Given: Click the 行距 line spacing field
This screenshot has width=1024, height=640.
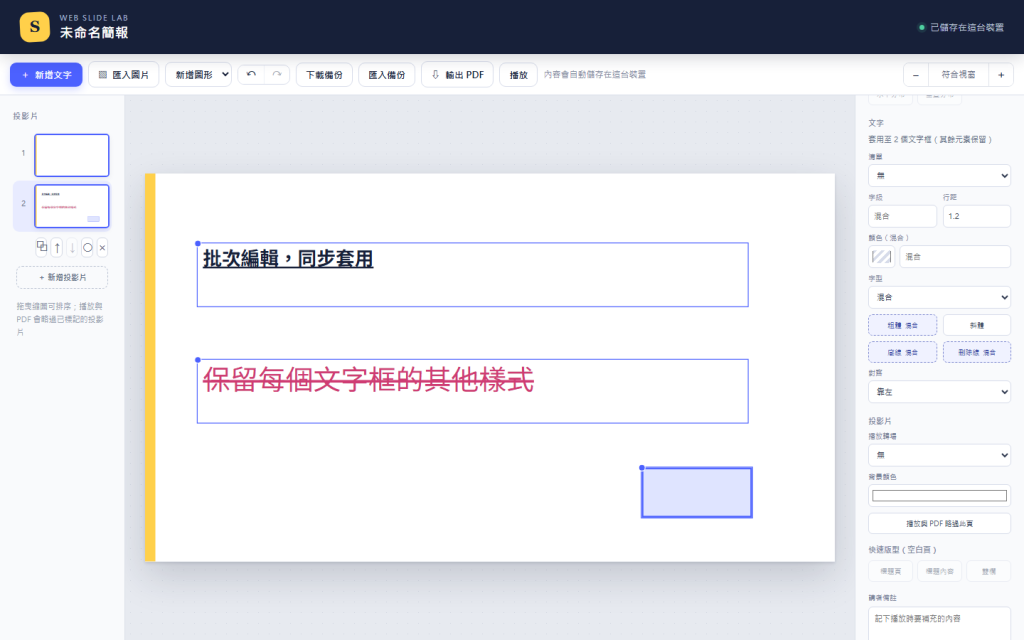Looking at the screenshot, I should pos(976,216).
